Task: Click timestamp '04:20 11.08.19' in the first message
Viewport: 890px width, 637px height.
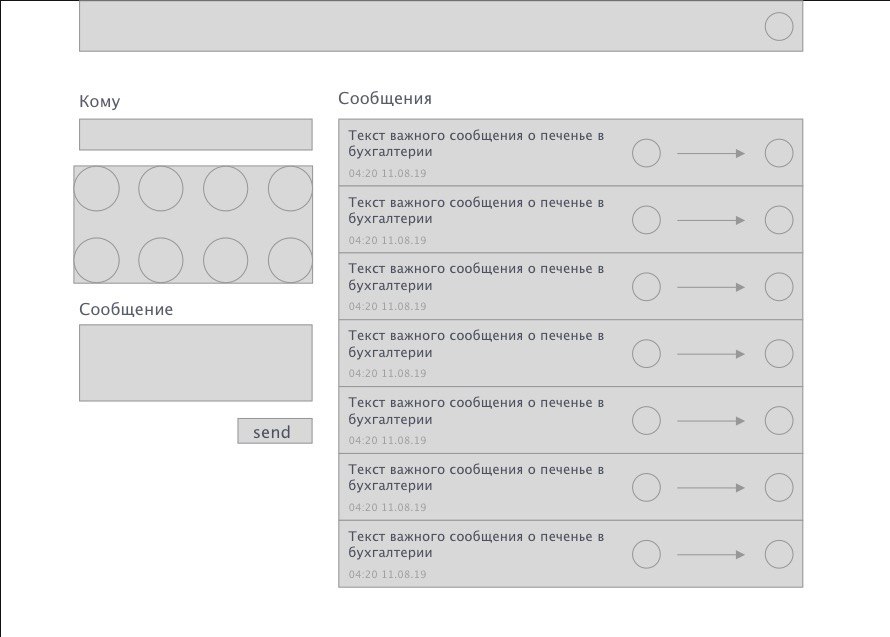Action: coord(387,173)
